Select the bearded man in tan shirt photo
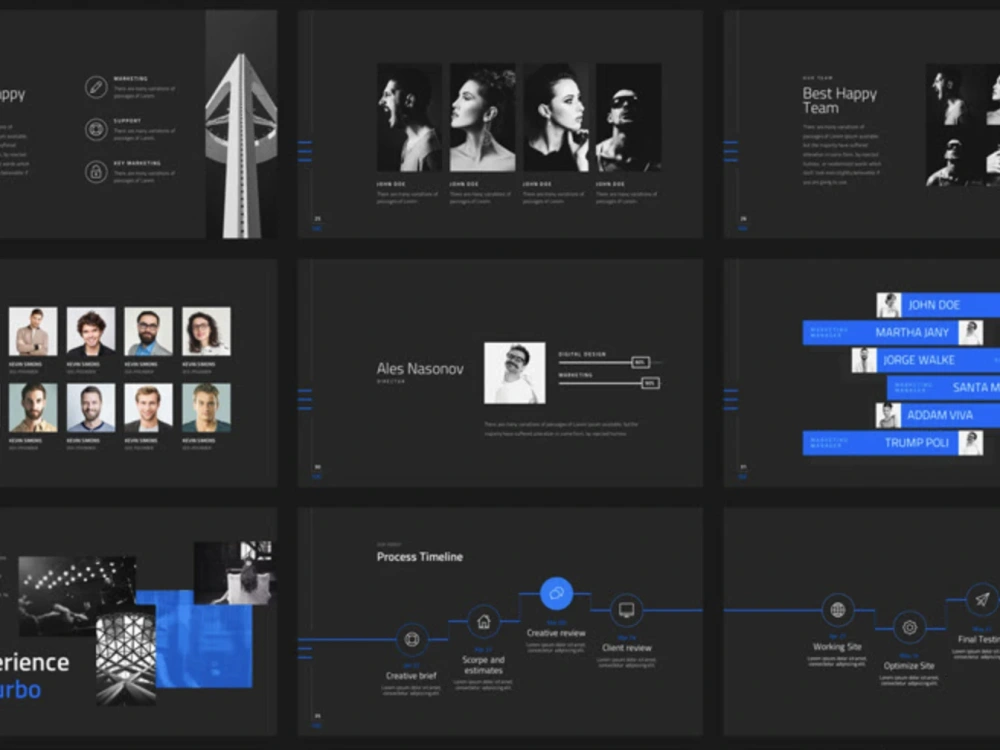1000x750 pixels. pyautogui.click(x=33, y=408)
